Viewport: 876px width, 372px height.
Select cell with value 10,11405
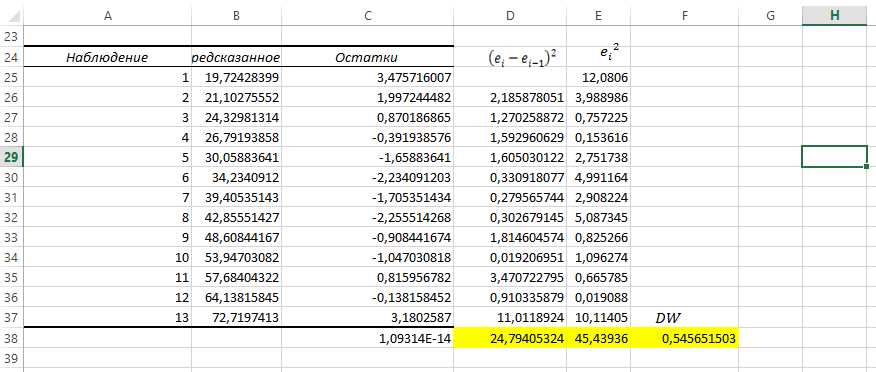(x=598, y=318)
